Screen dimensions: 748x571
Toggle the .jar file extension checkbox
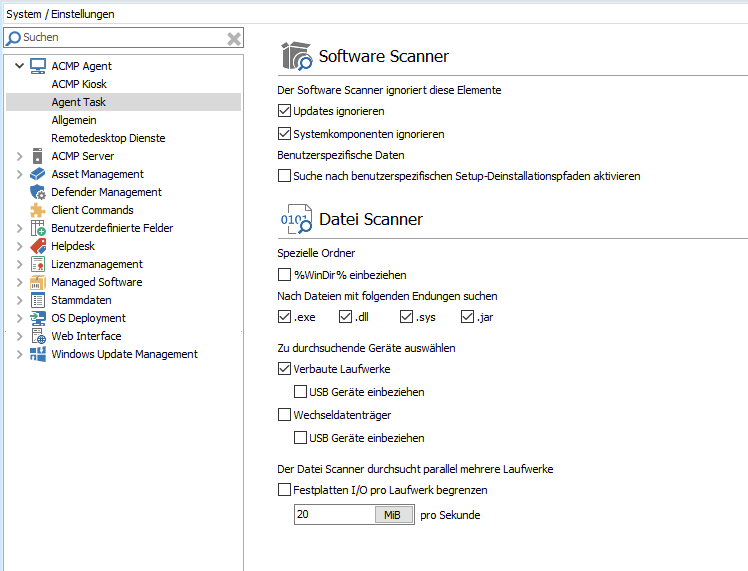(467, 318)
